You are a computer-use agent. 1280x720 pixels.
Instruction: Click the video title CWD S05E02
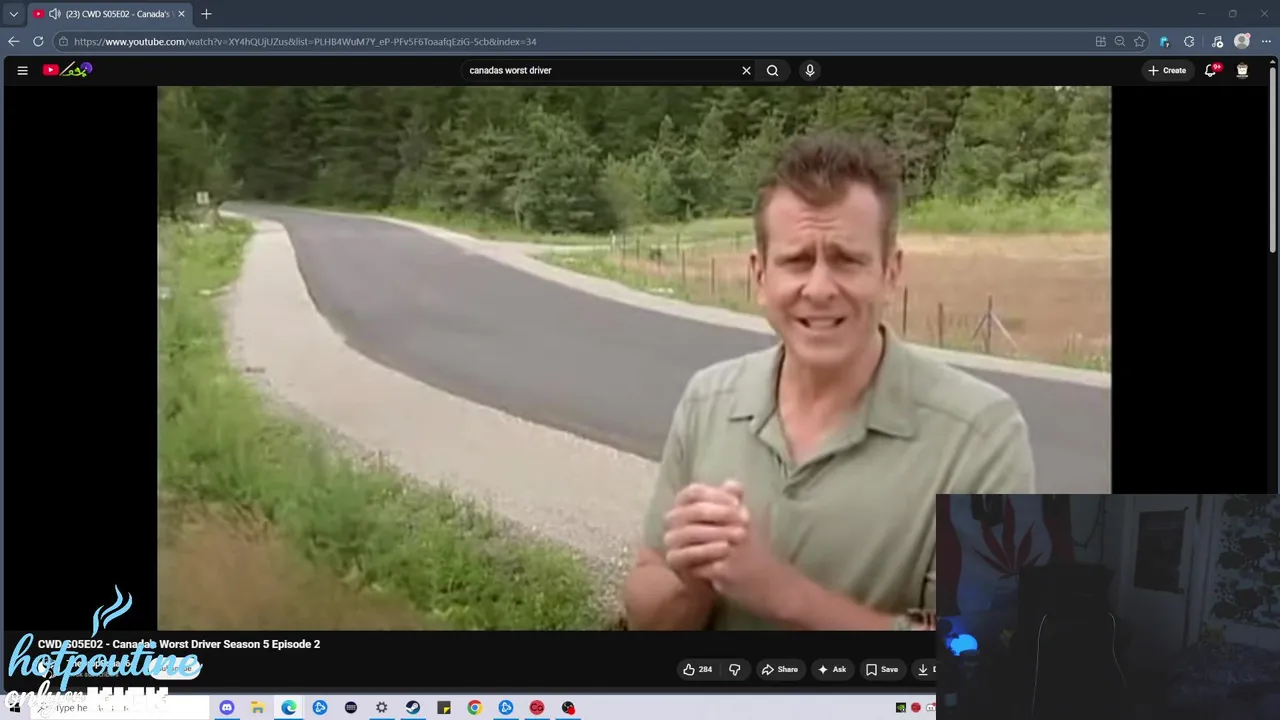[179, 644]
